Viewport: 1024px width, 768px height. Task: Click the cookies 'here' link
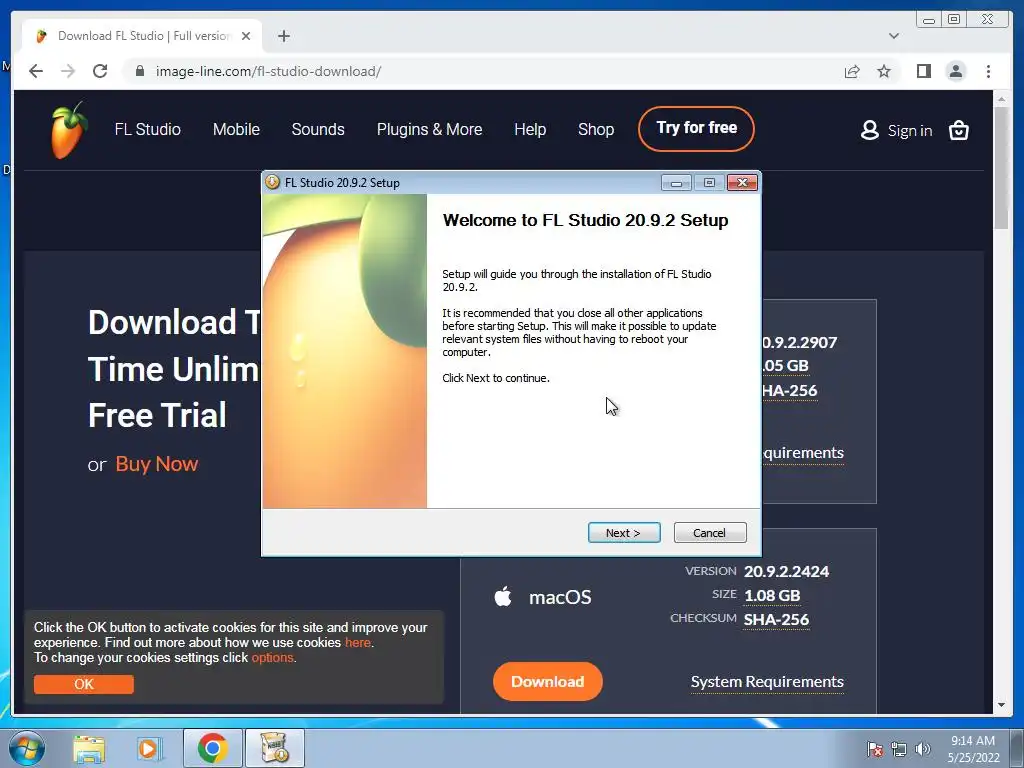358,643
